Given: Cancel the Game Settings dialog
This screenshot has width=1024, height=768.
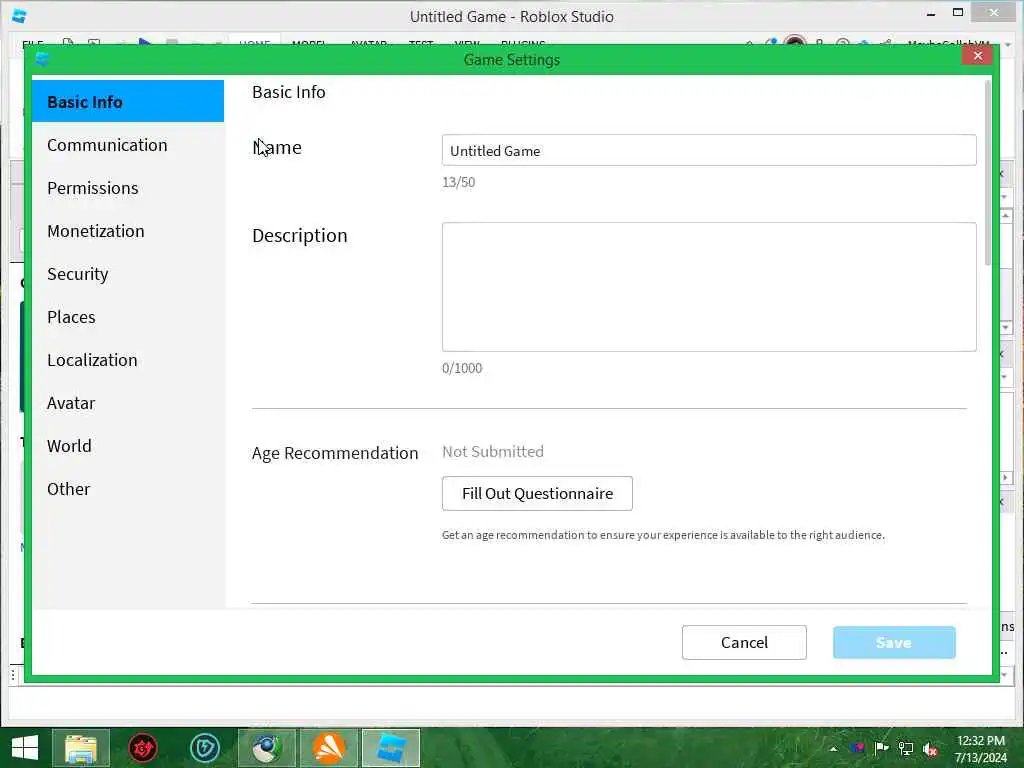Looking at the screenshot, I should tap(744, 643).
